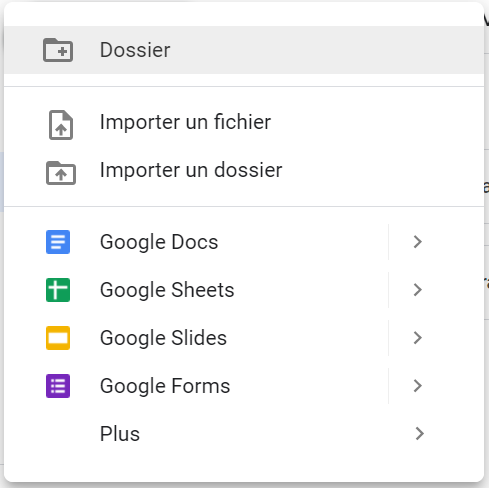The width and height of the screenshot is (489, 488).
Task: Select the Dossier menu entry
Action: 244,50
